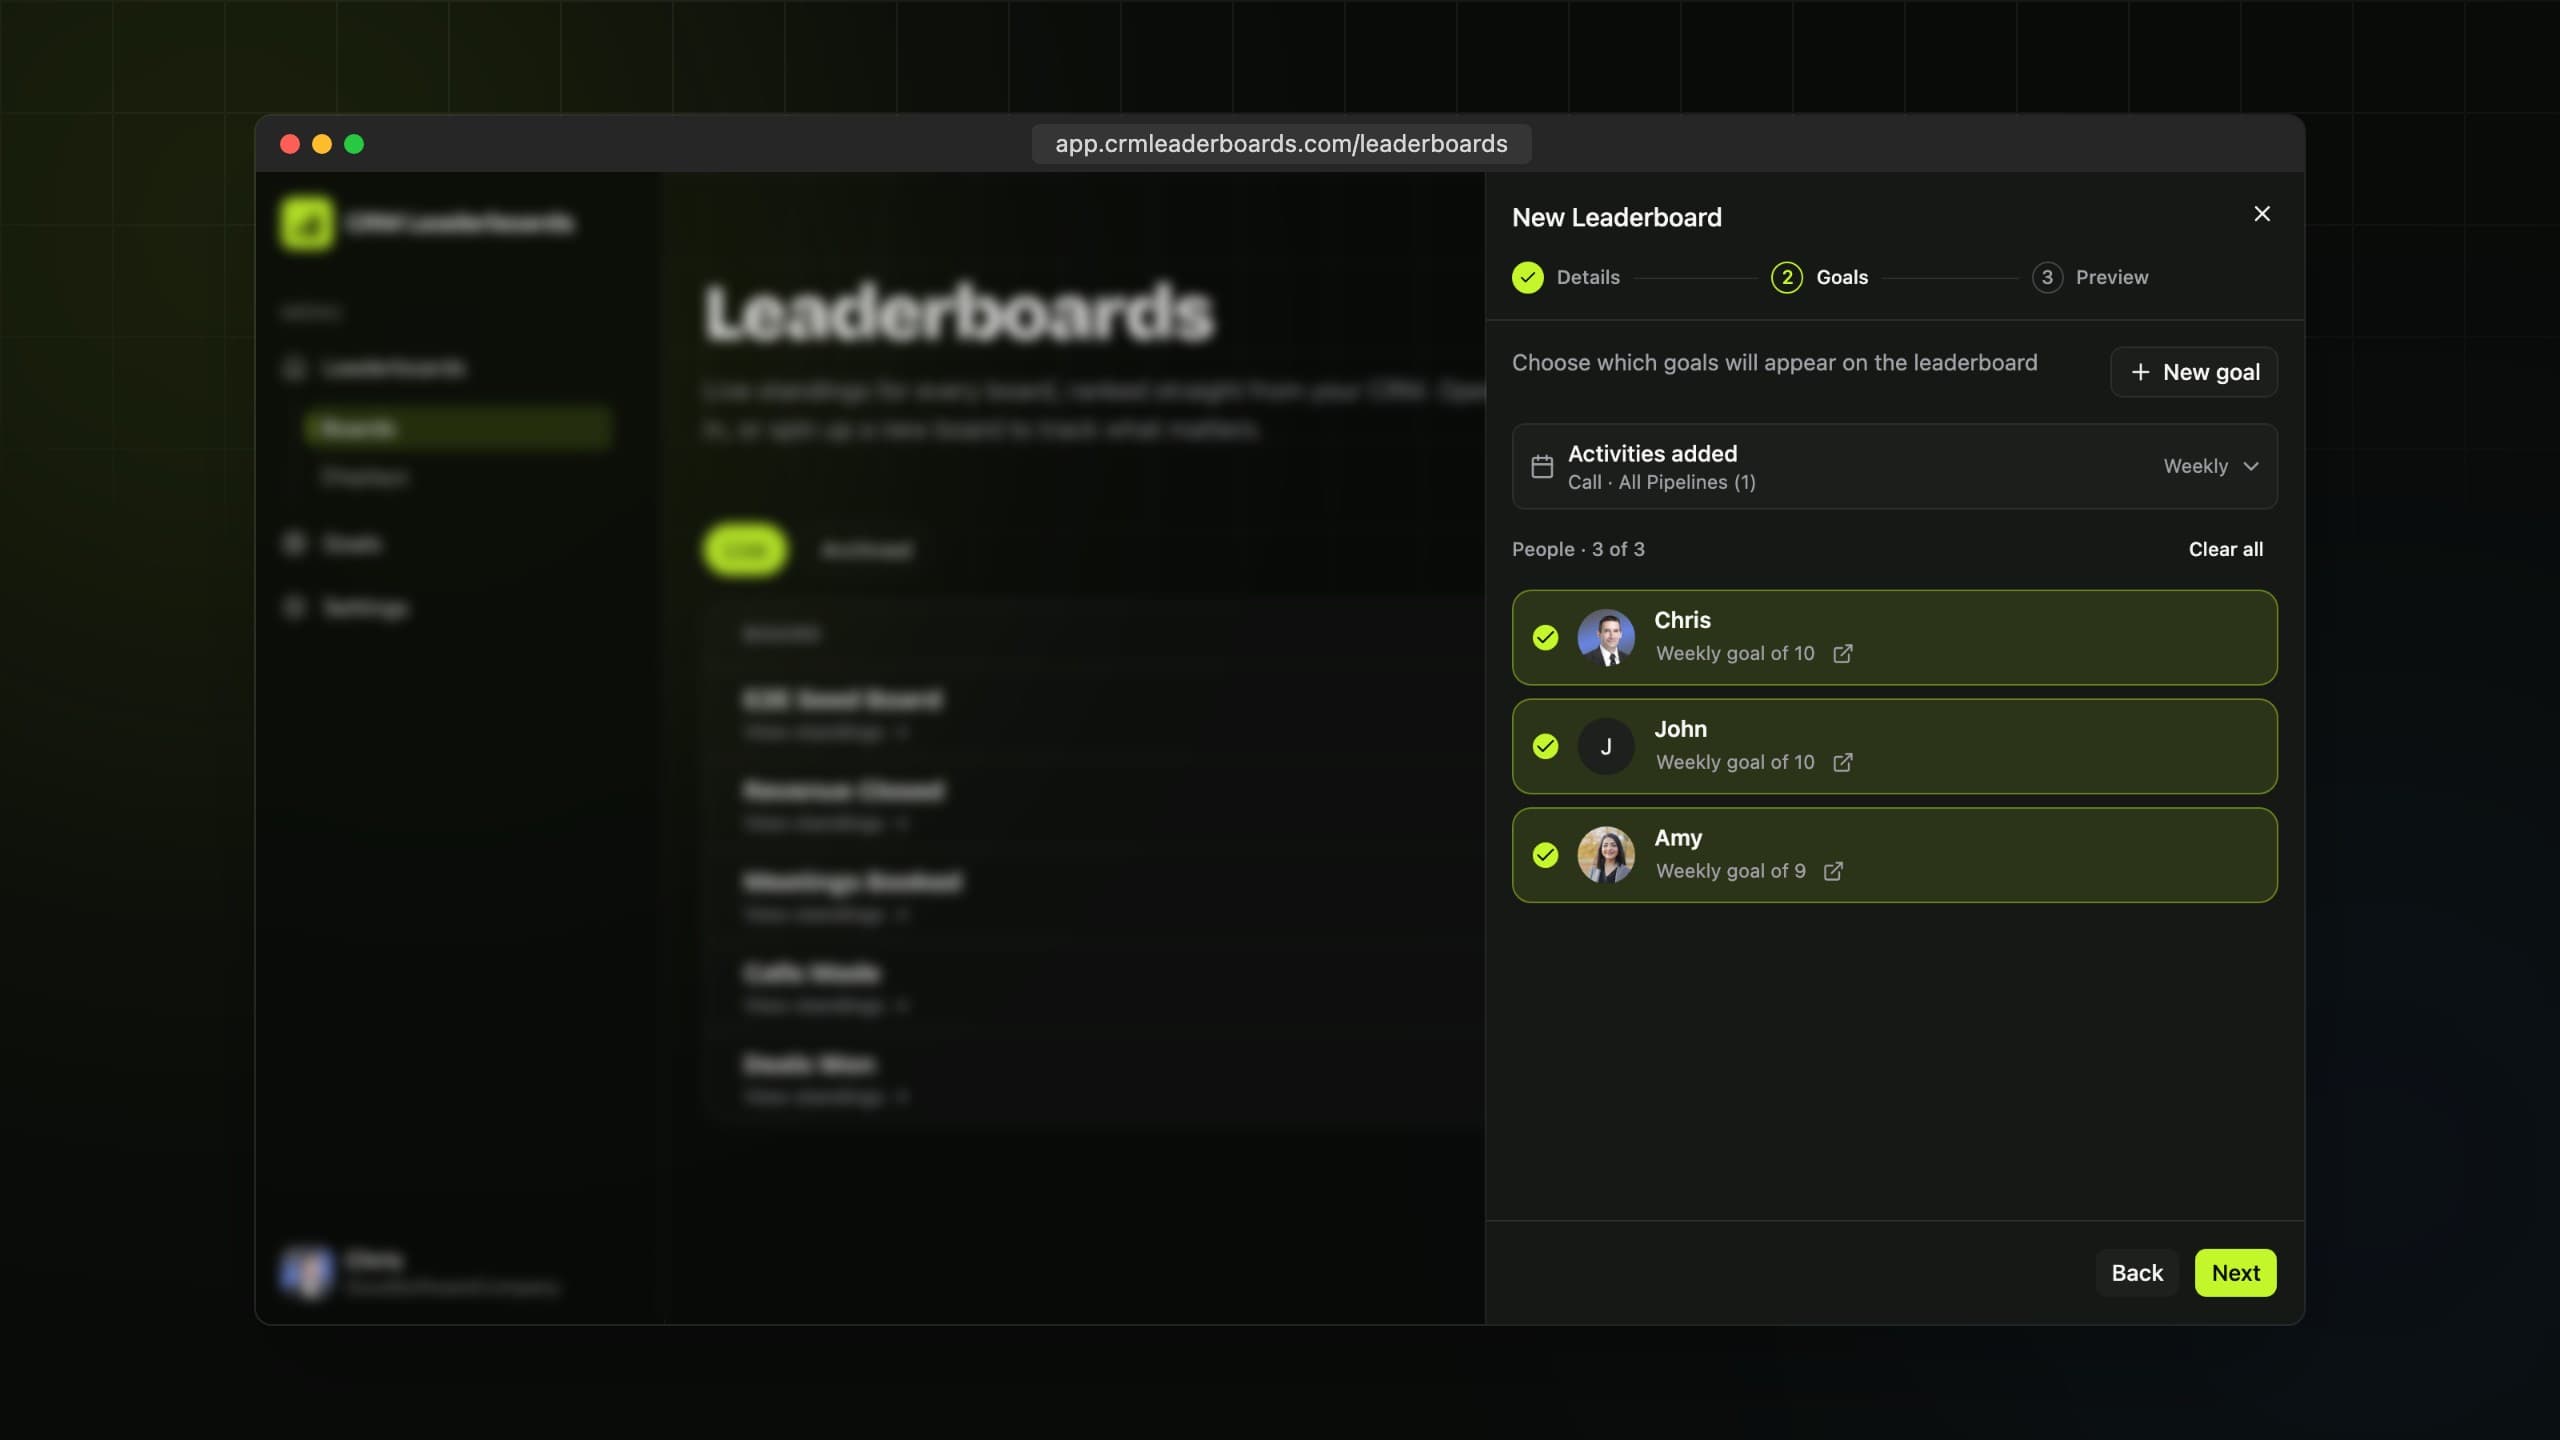The height and width of the screenshot is (1440, 2560).
Task: Click the step 2 number circle
Action: point(1787,277)
